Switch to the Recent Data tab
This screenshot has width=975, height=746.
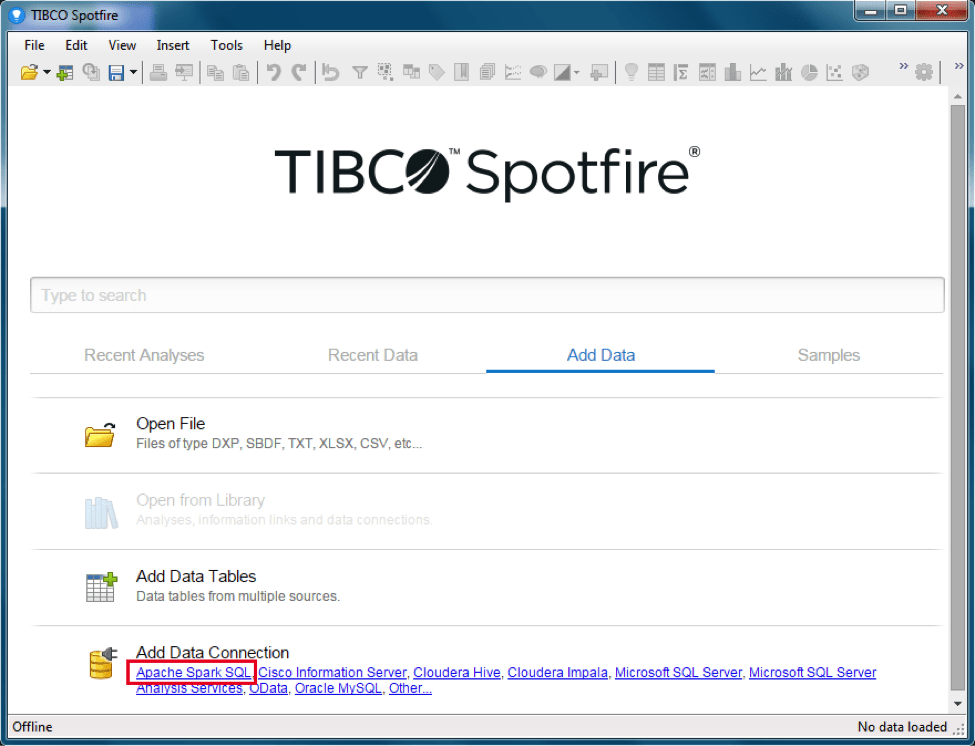[x=372, y=355]
